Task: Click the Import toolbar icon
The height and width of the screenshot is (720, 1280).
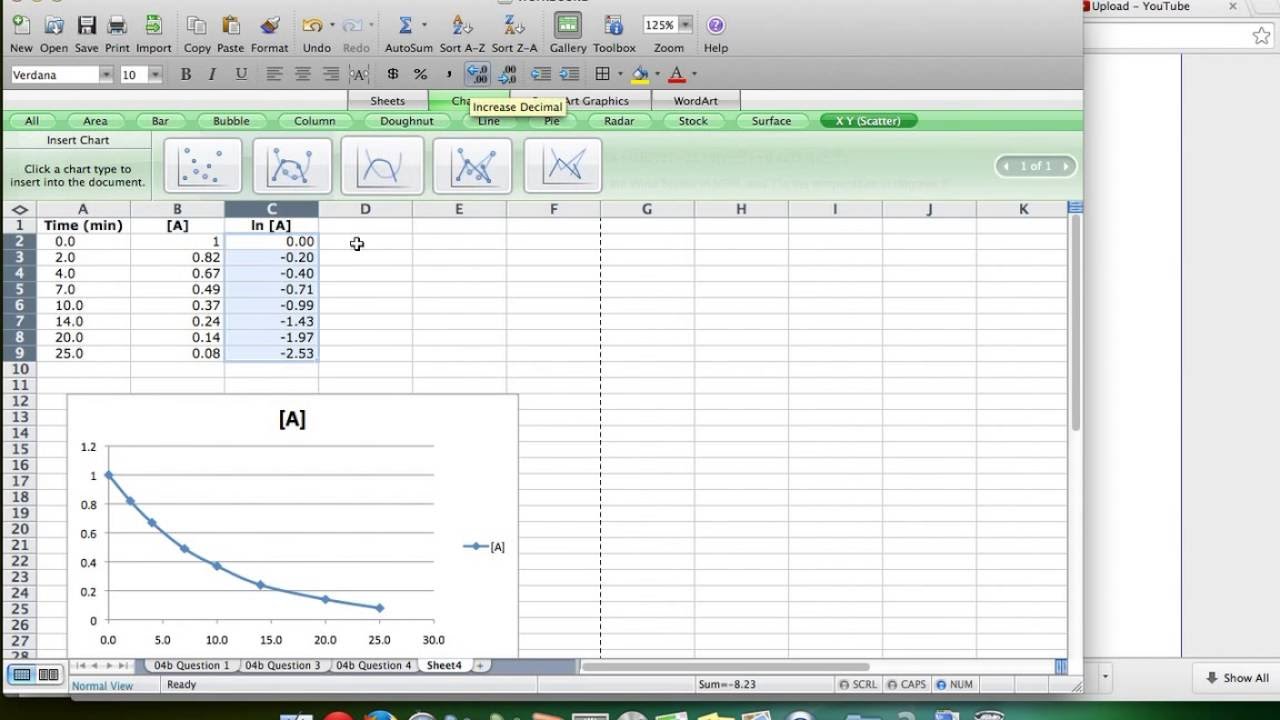Action: click(153, 26)
